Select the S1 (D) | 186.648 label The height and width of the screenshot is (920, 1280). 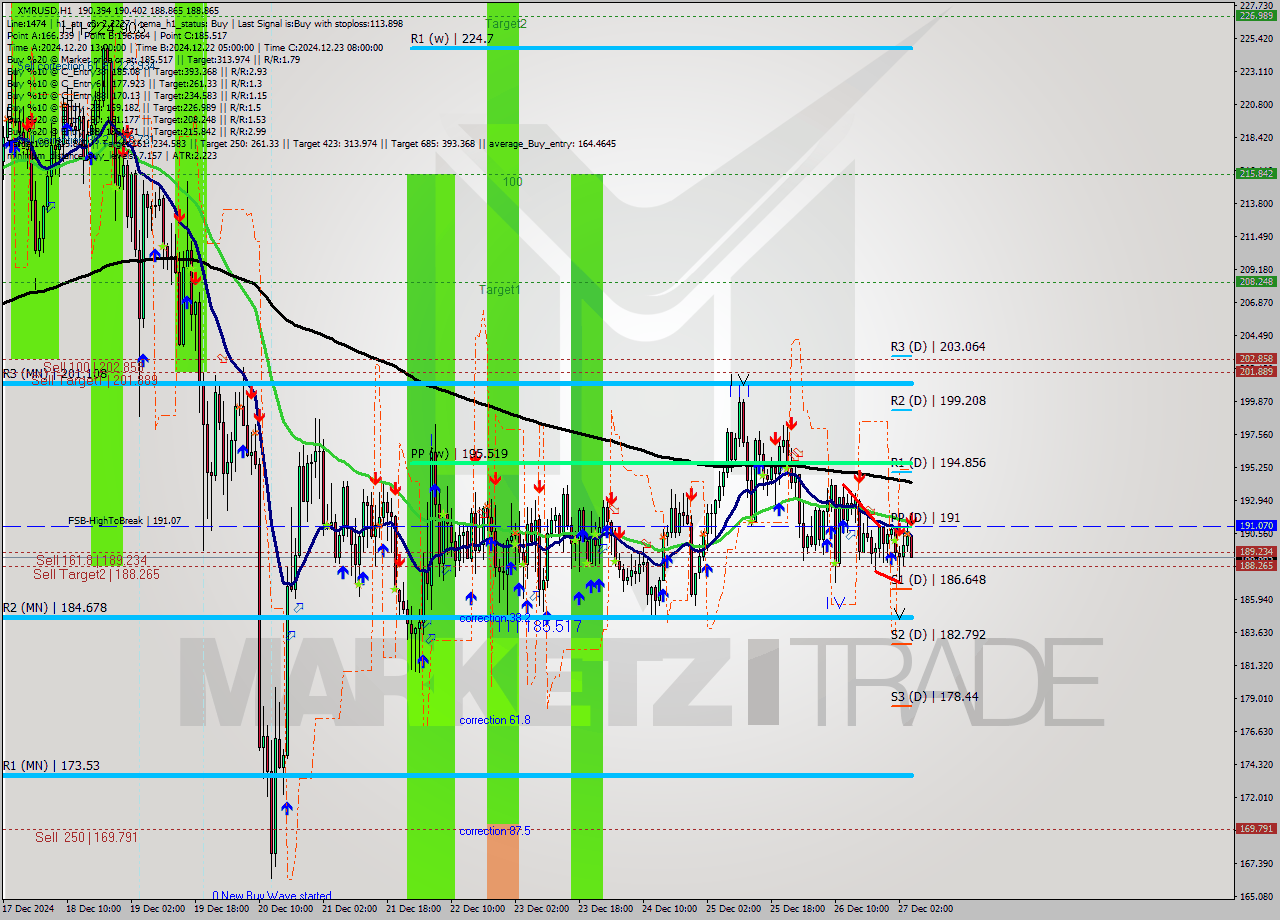[938, 580]
